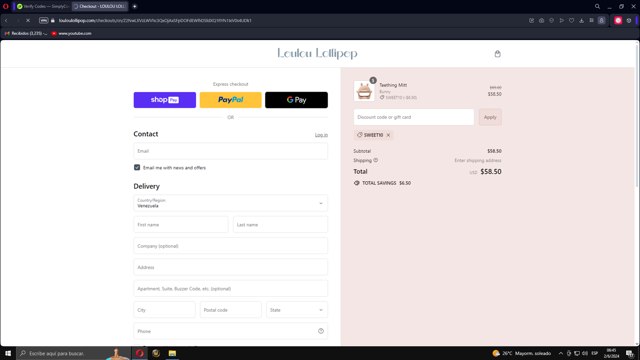Focus the Discount code or gift card field
Viewport: 640px width, 360px height.
[x=414, y=117]
